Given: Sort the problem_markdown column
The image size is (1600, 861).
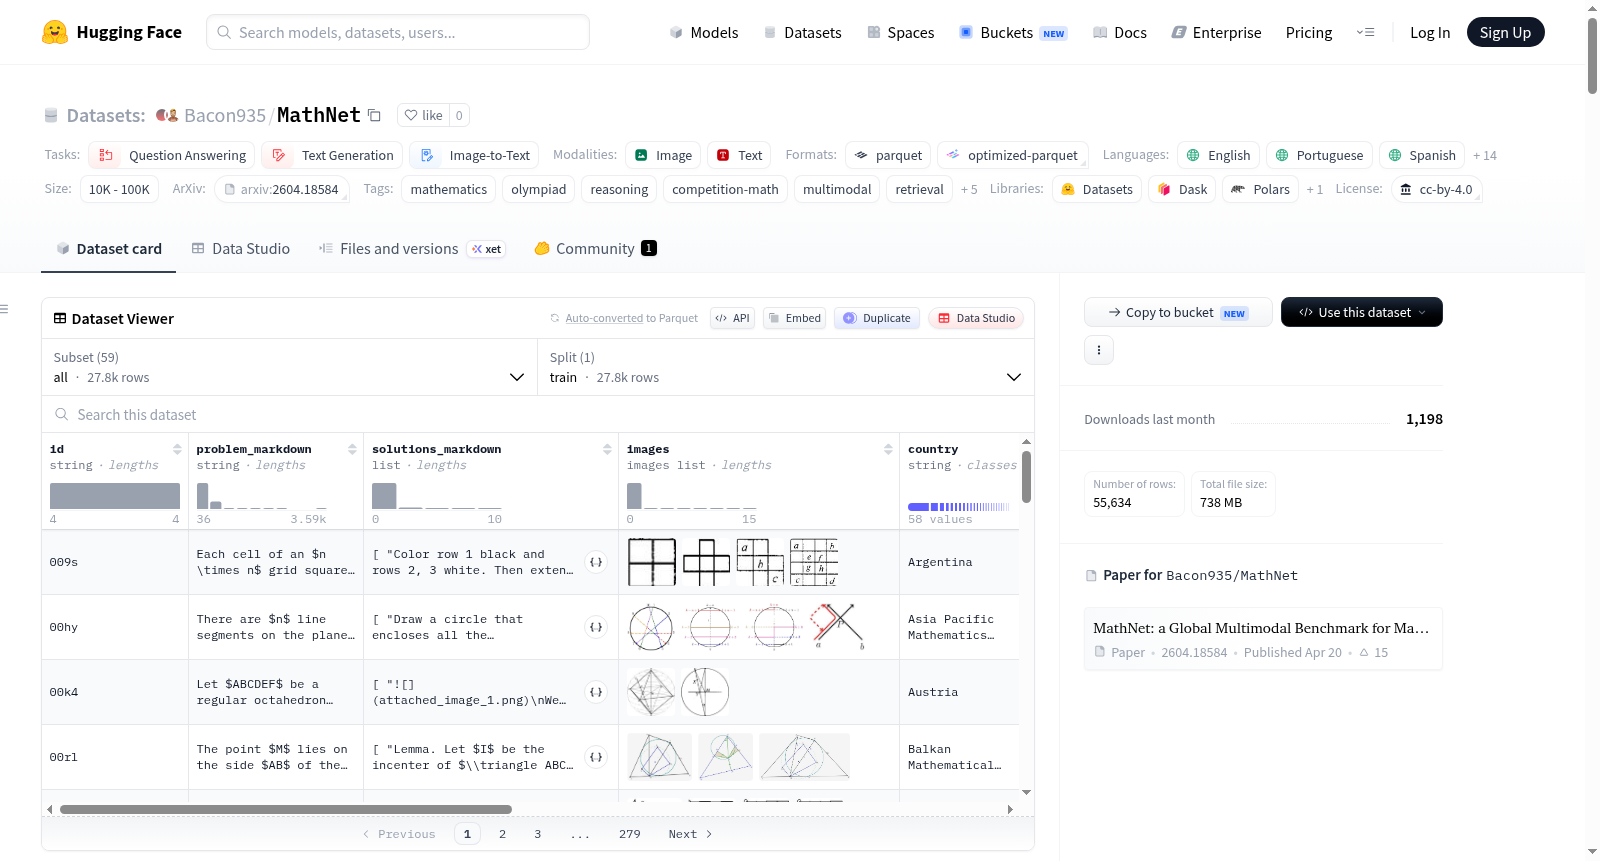Looking at the screenshot, I should (352, 450).
